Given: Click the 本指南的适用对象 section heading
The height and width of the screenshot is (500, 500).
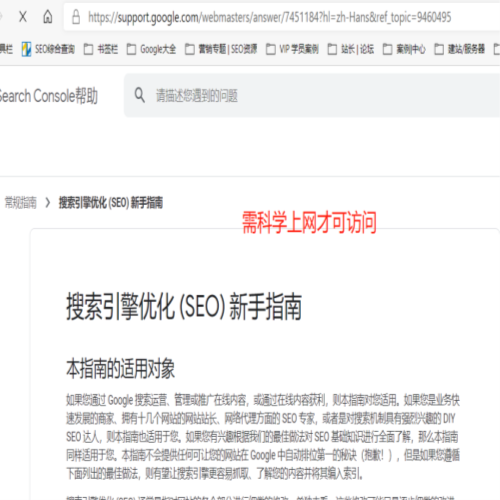Looking at the screenshot, I should [x=120, y=368].
